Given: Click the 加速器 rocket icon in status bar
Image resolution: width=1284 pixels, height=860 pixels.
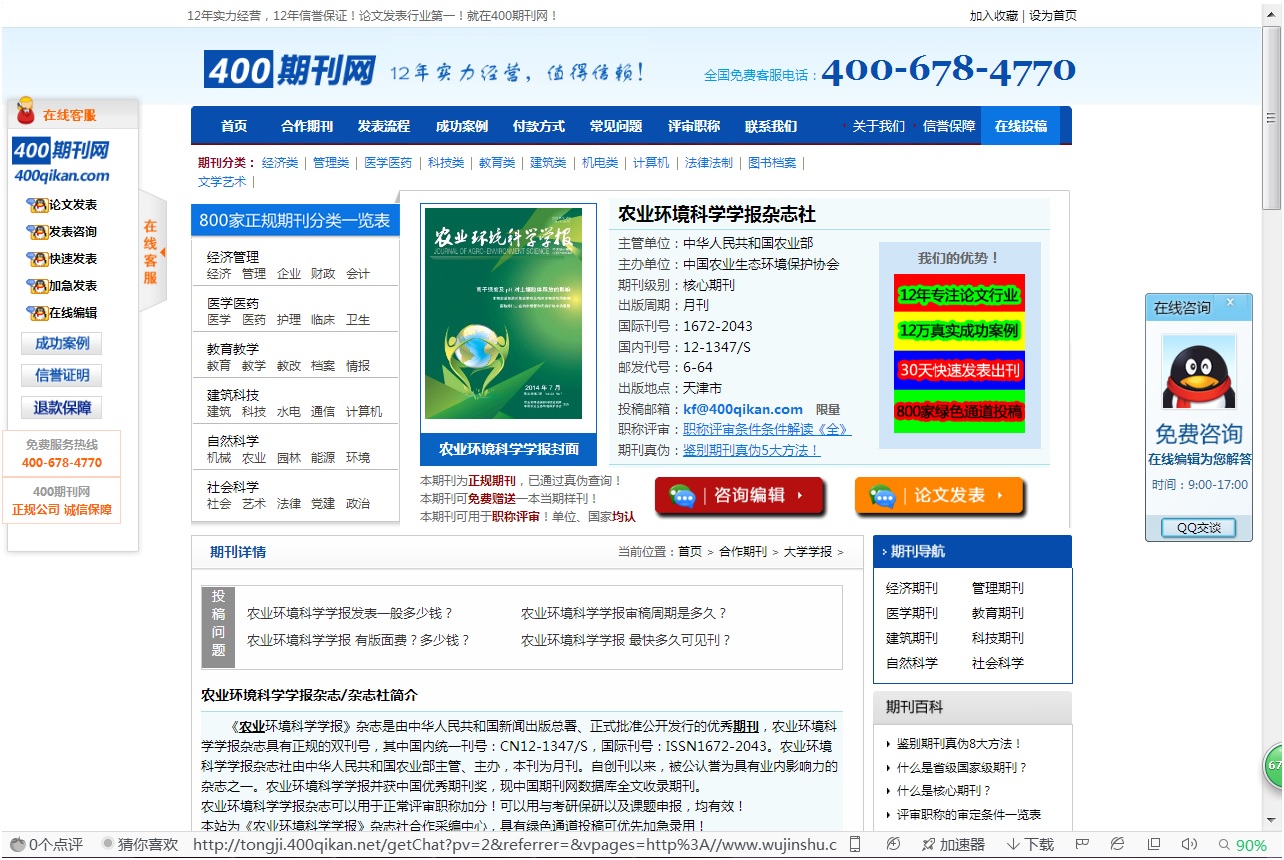Looking at the screenshot, I should click(928, 845).
